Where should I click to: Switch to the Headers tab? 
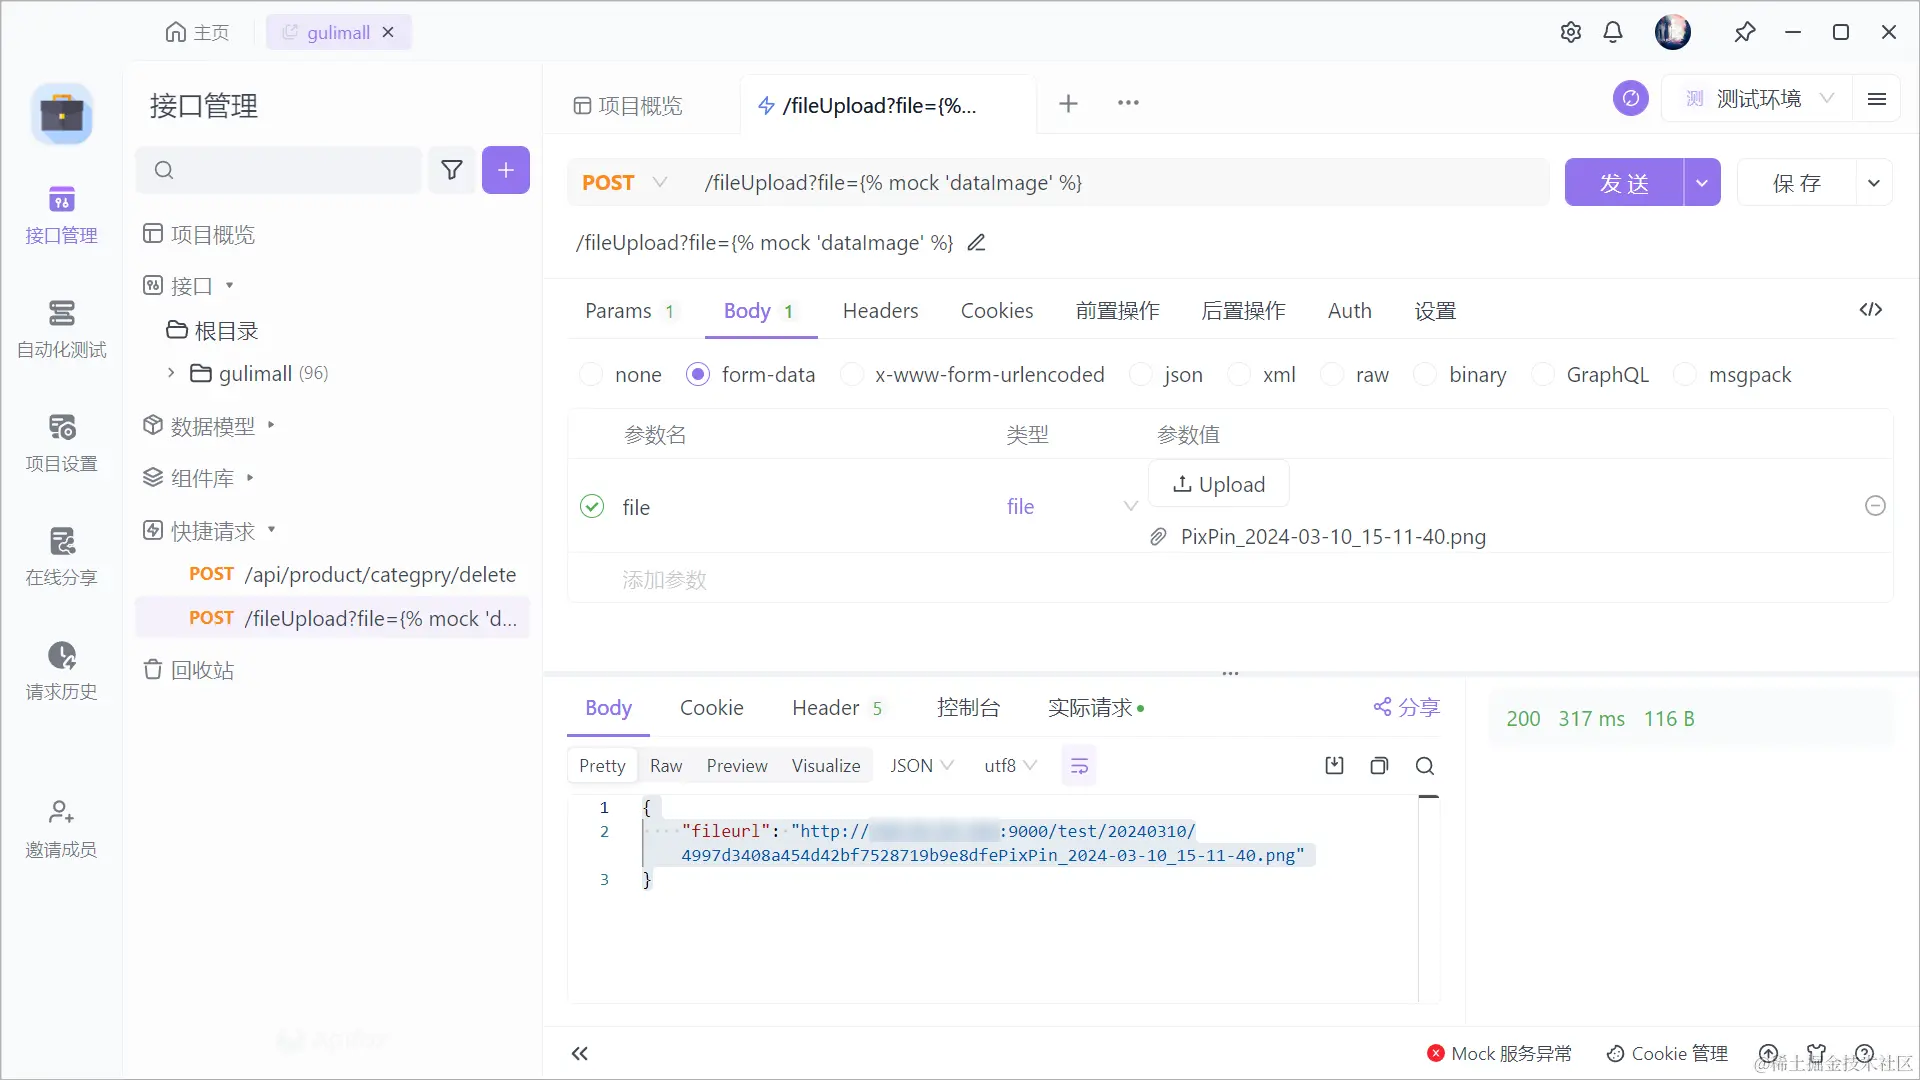click(880, 311)
